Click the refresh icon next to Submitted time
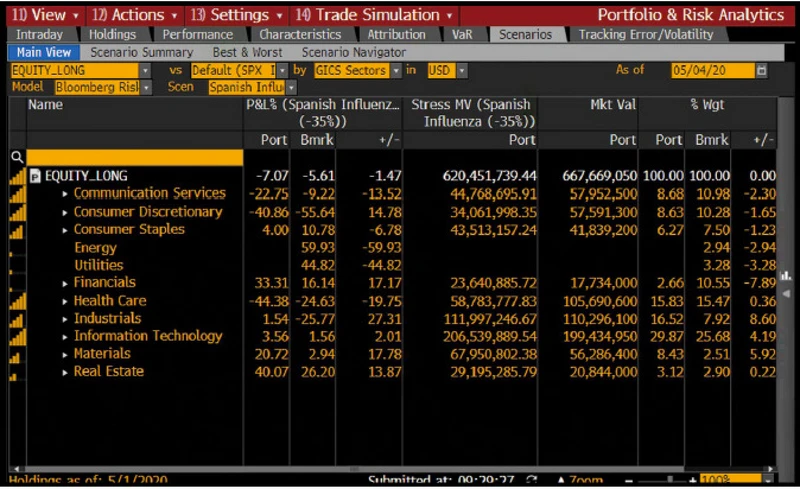The image size is (800, 489). pyautogui.click(x=531, y=481)
